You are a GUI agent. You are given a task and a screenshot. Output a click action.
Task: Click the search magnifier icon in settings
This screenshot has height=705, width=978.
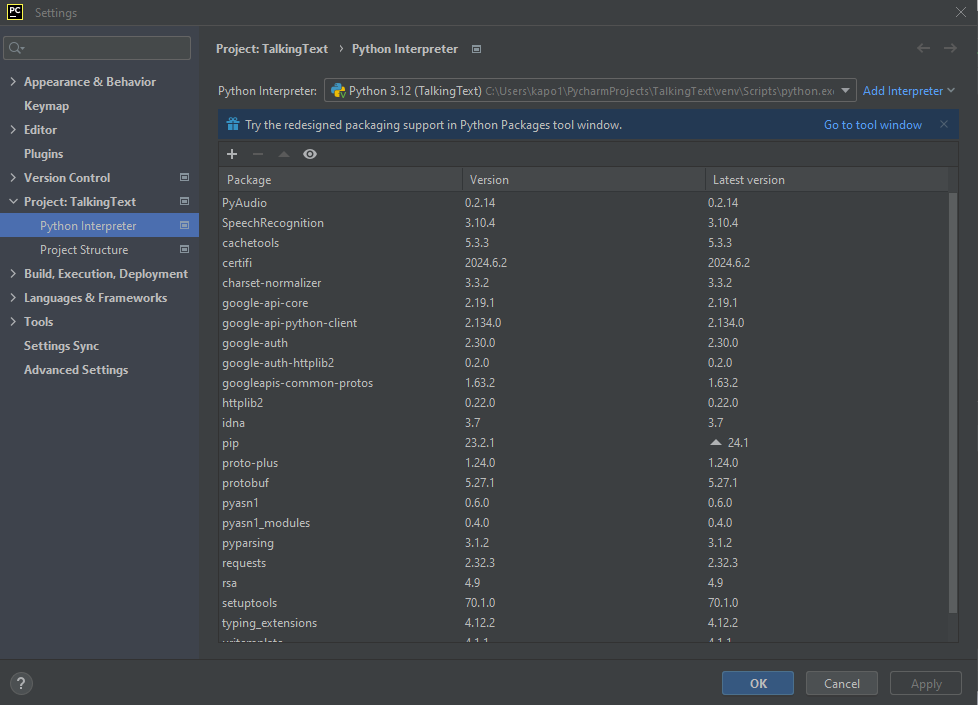[x=16, y=48]
